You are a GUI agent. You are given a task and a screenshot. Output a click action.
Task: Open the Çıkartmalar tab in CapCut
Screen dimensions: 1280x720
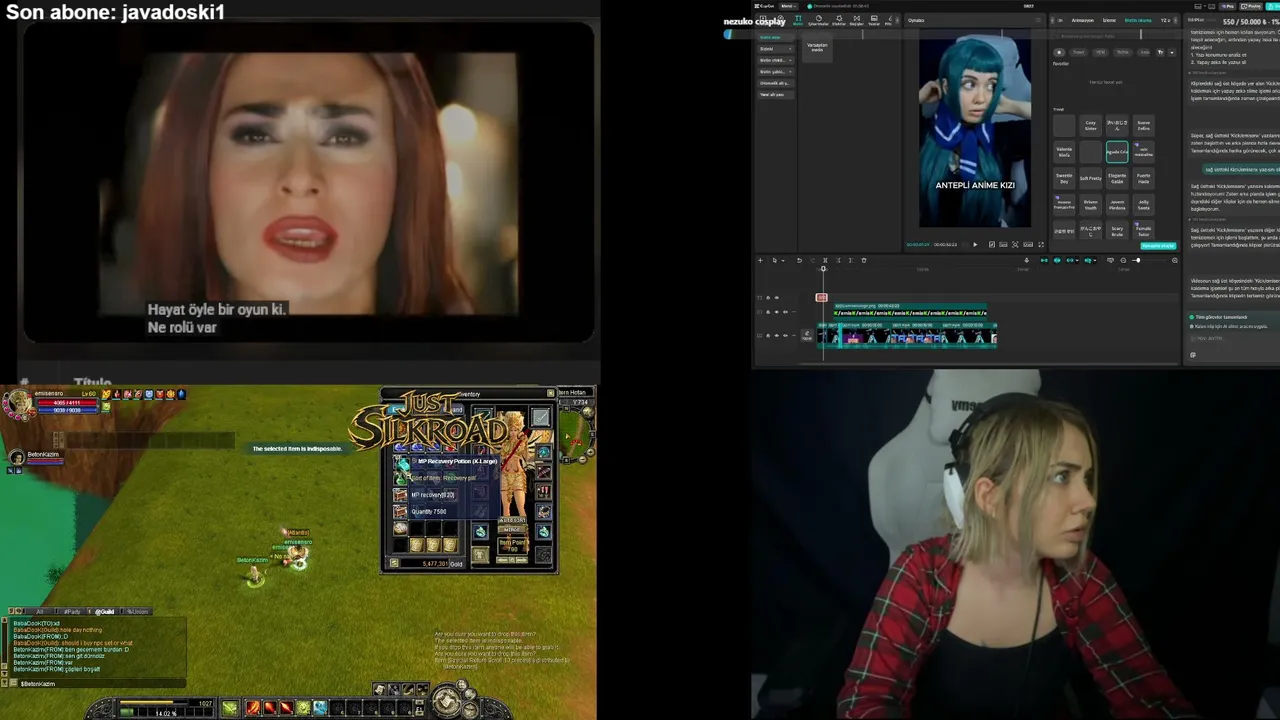(819, 20)
